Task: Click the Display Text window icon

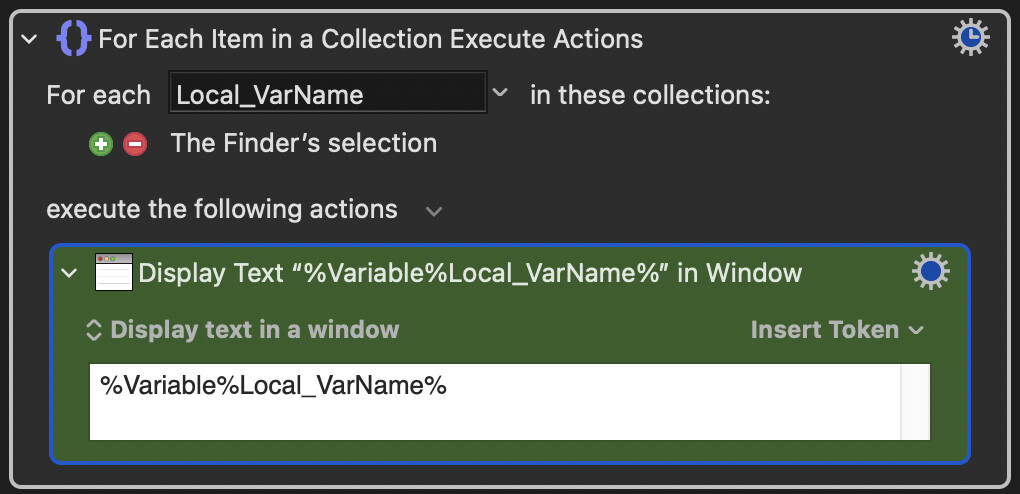Action: pos(114,272)
